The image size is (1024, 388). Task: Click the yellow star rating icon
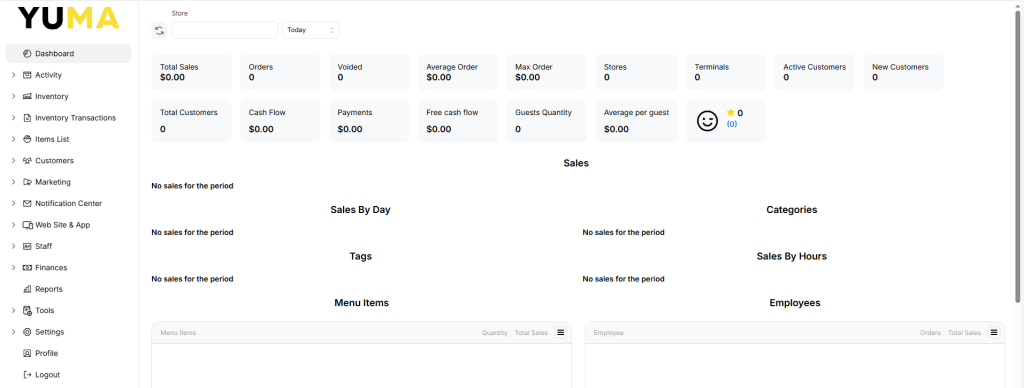[x=731, y=112]
